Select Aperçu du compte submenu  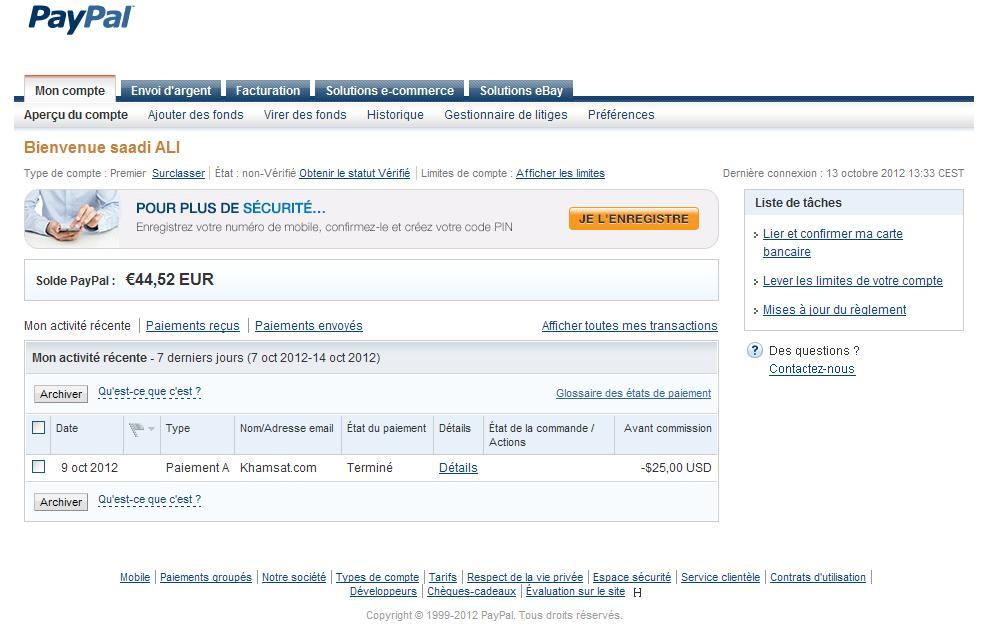(76, 115)
